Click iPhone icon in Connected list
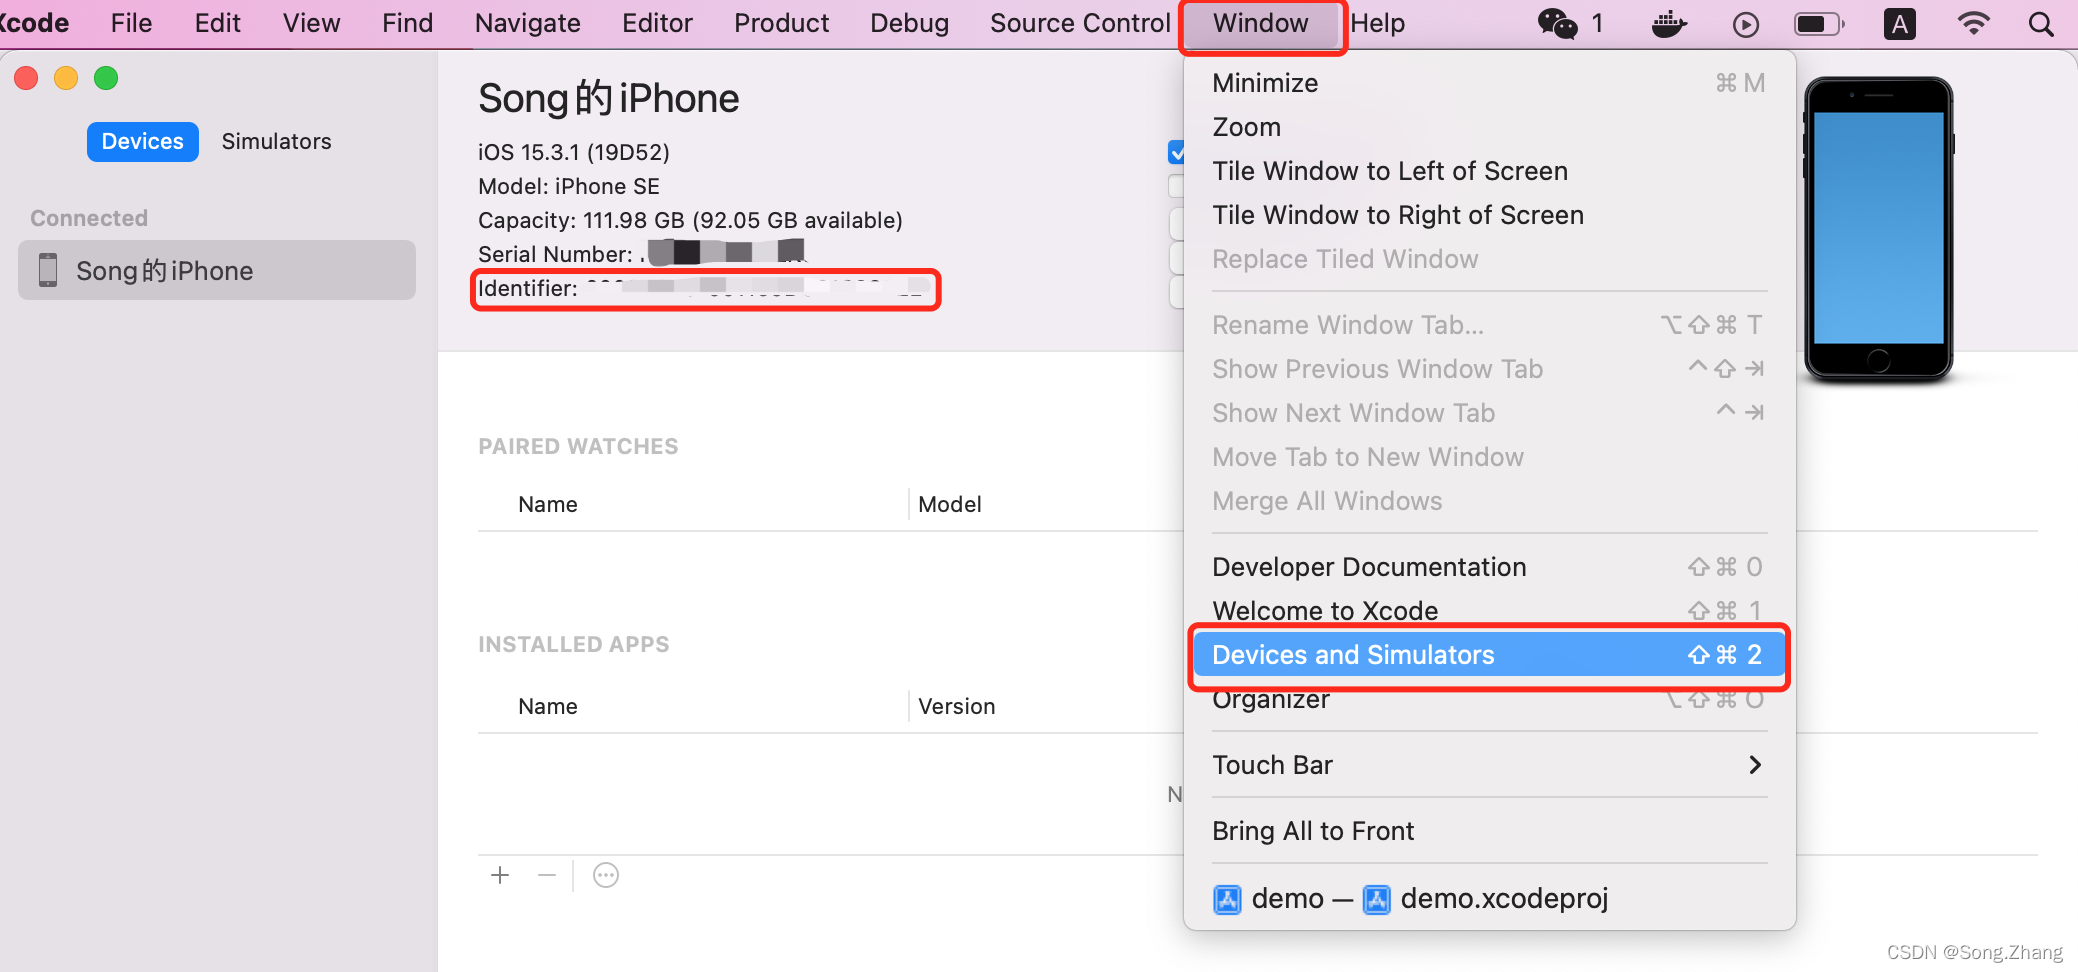Screen dimensions: 2078x972 click(48, 270)
